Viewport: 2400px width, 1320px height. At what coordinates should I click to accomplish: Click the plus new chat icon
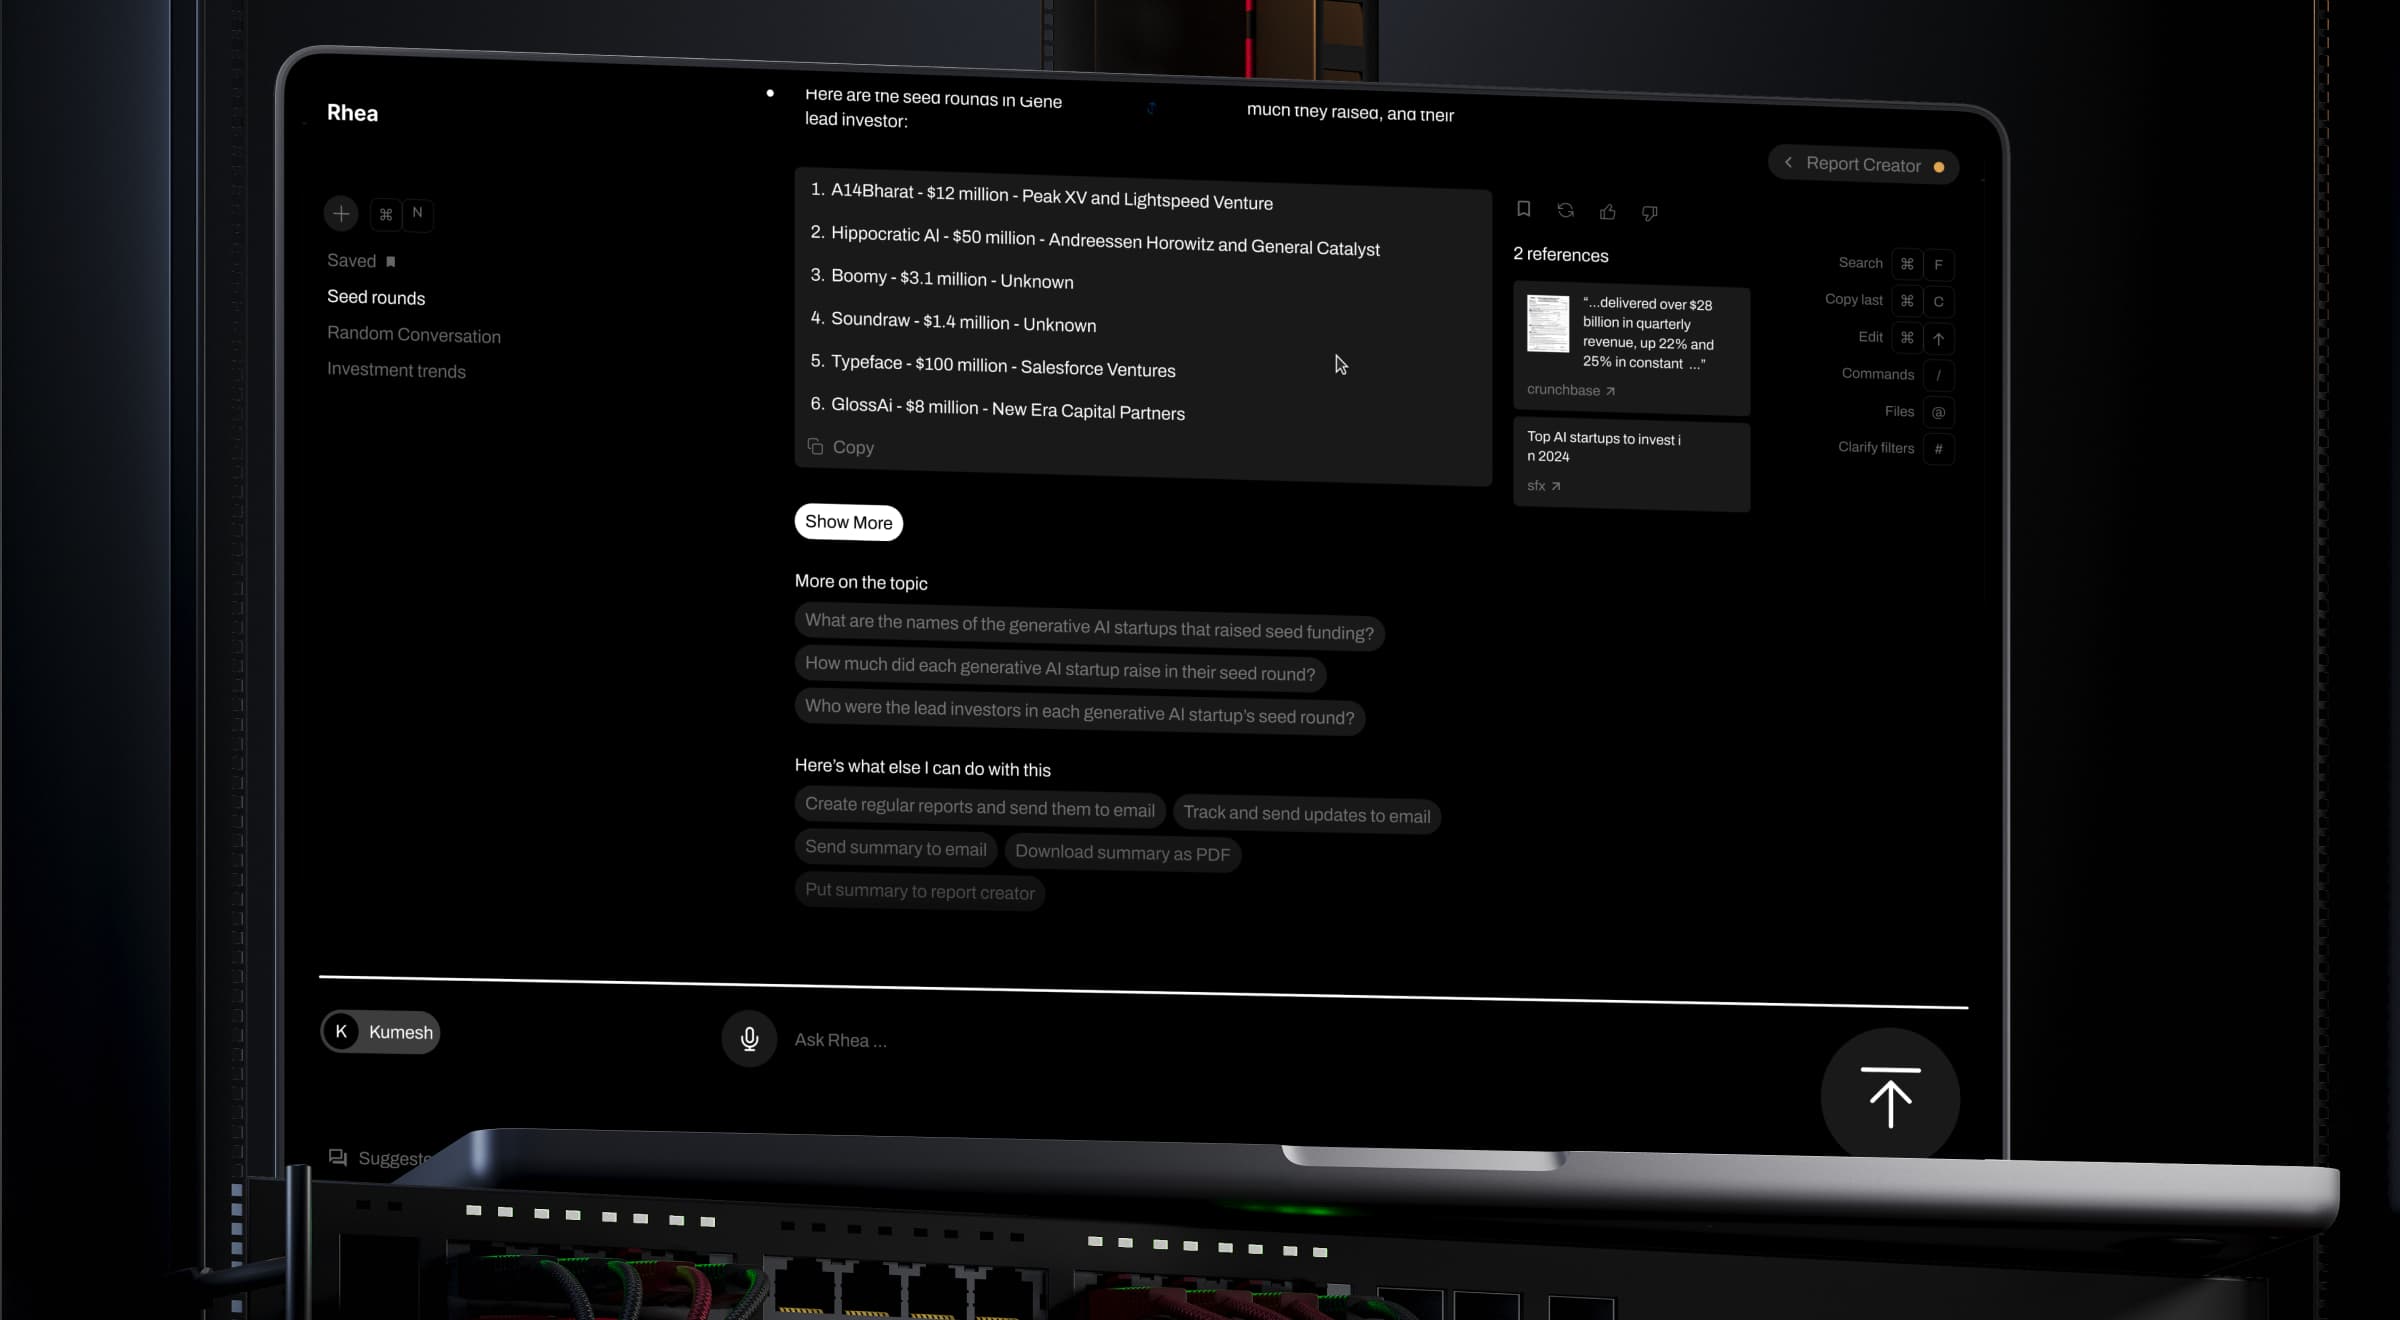341,213
